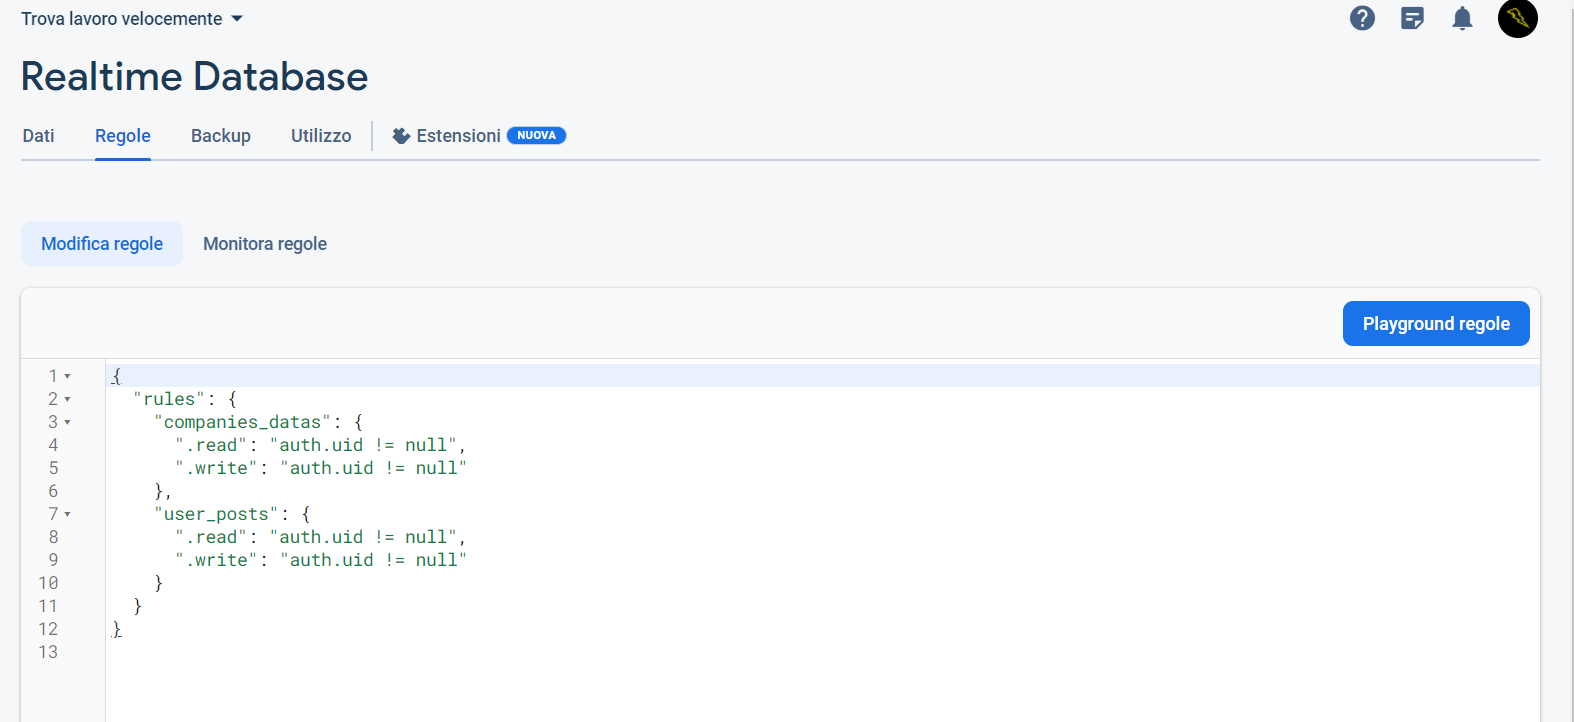Screen dimensions: 1574x722
Task: Click the NUOVA badge
Action: [536, 136]
